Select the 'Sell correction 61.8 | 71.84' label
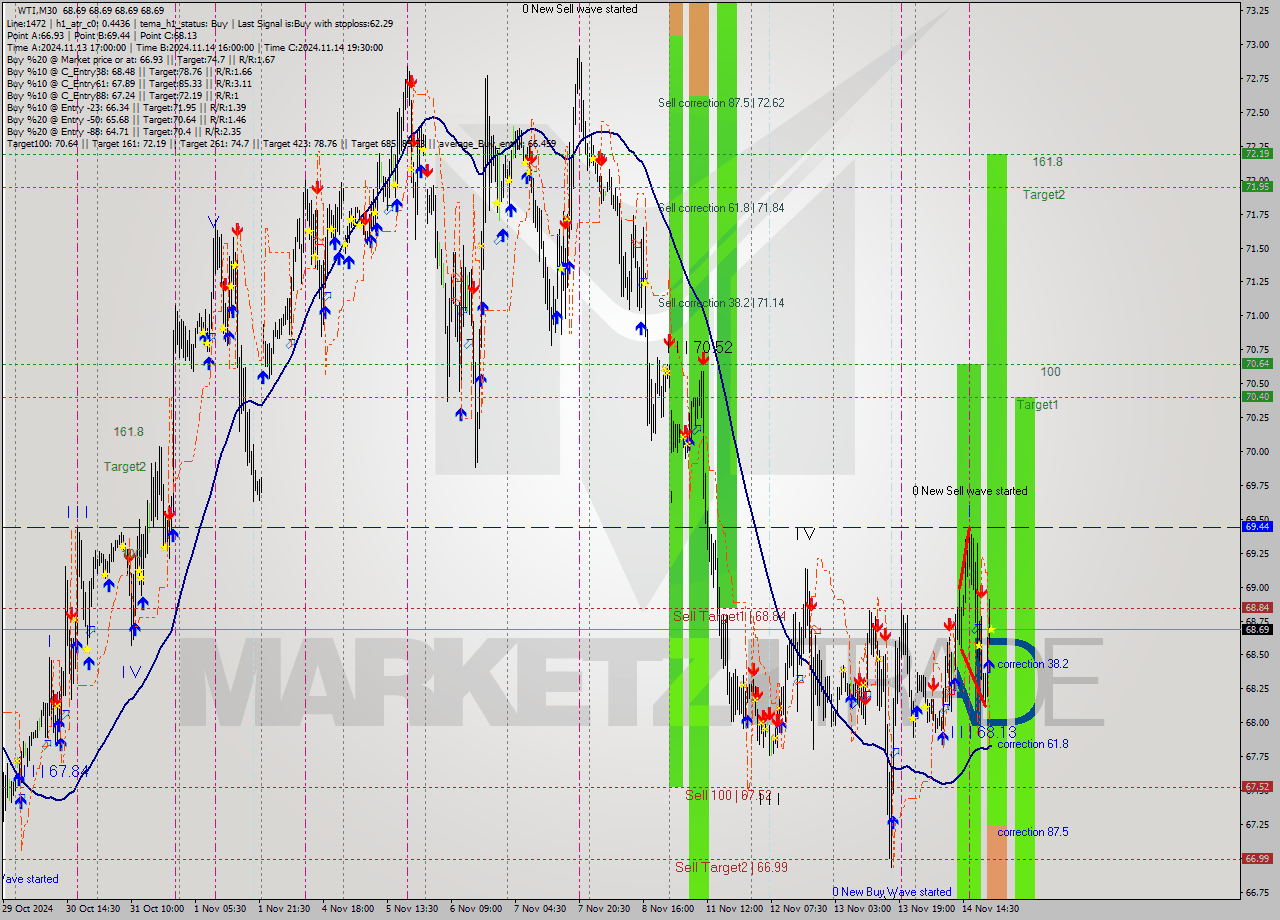The width and height of the screenshot is (1280, 920). tap(721, 208)
